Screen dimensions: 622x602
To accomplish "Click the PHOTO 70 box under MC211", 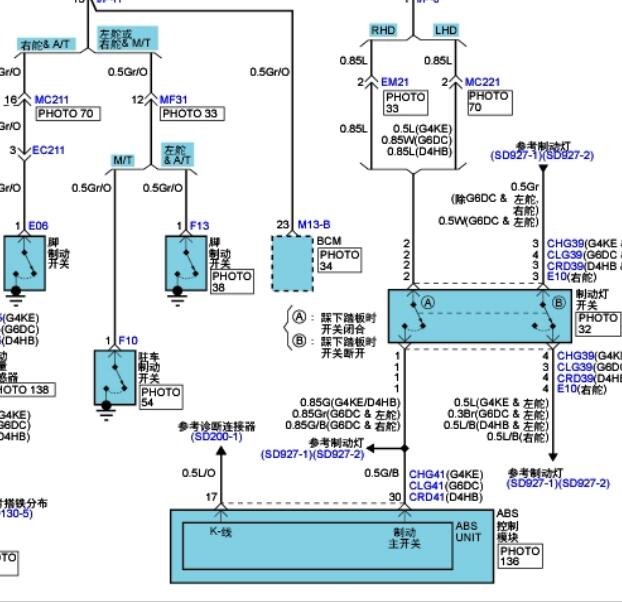I will tap(68, 114).
